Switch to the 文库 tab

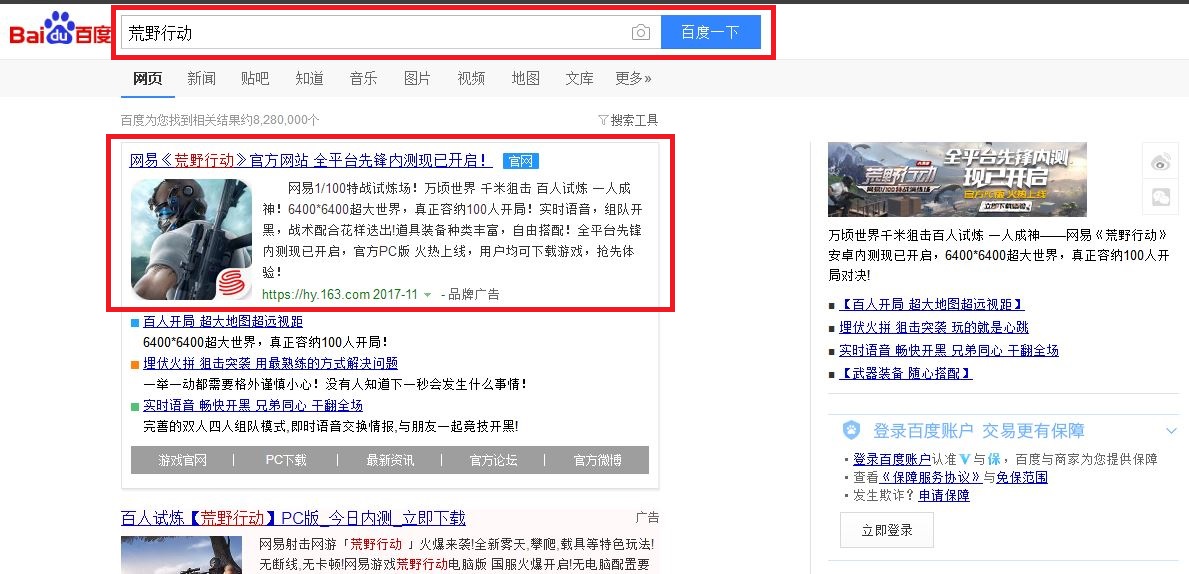tap(579, 78)
